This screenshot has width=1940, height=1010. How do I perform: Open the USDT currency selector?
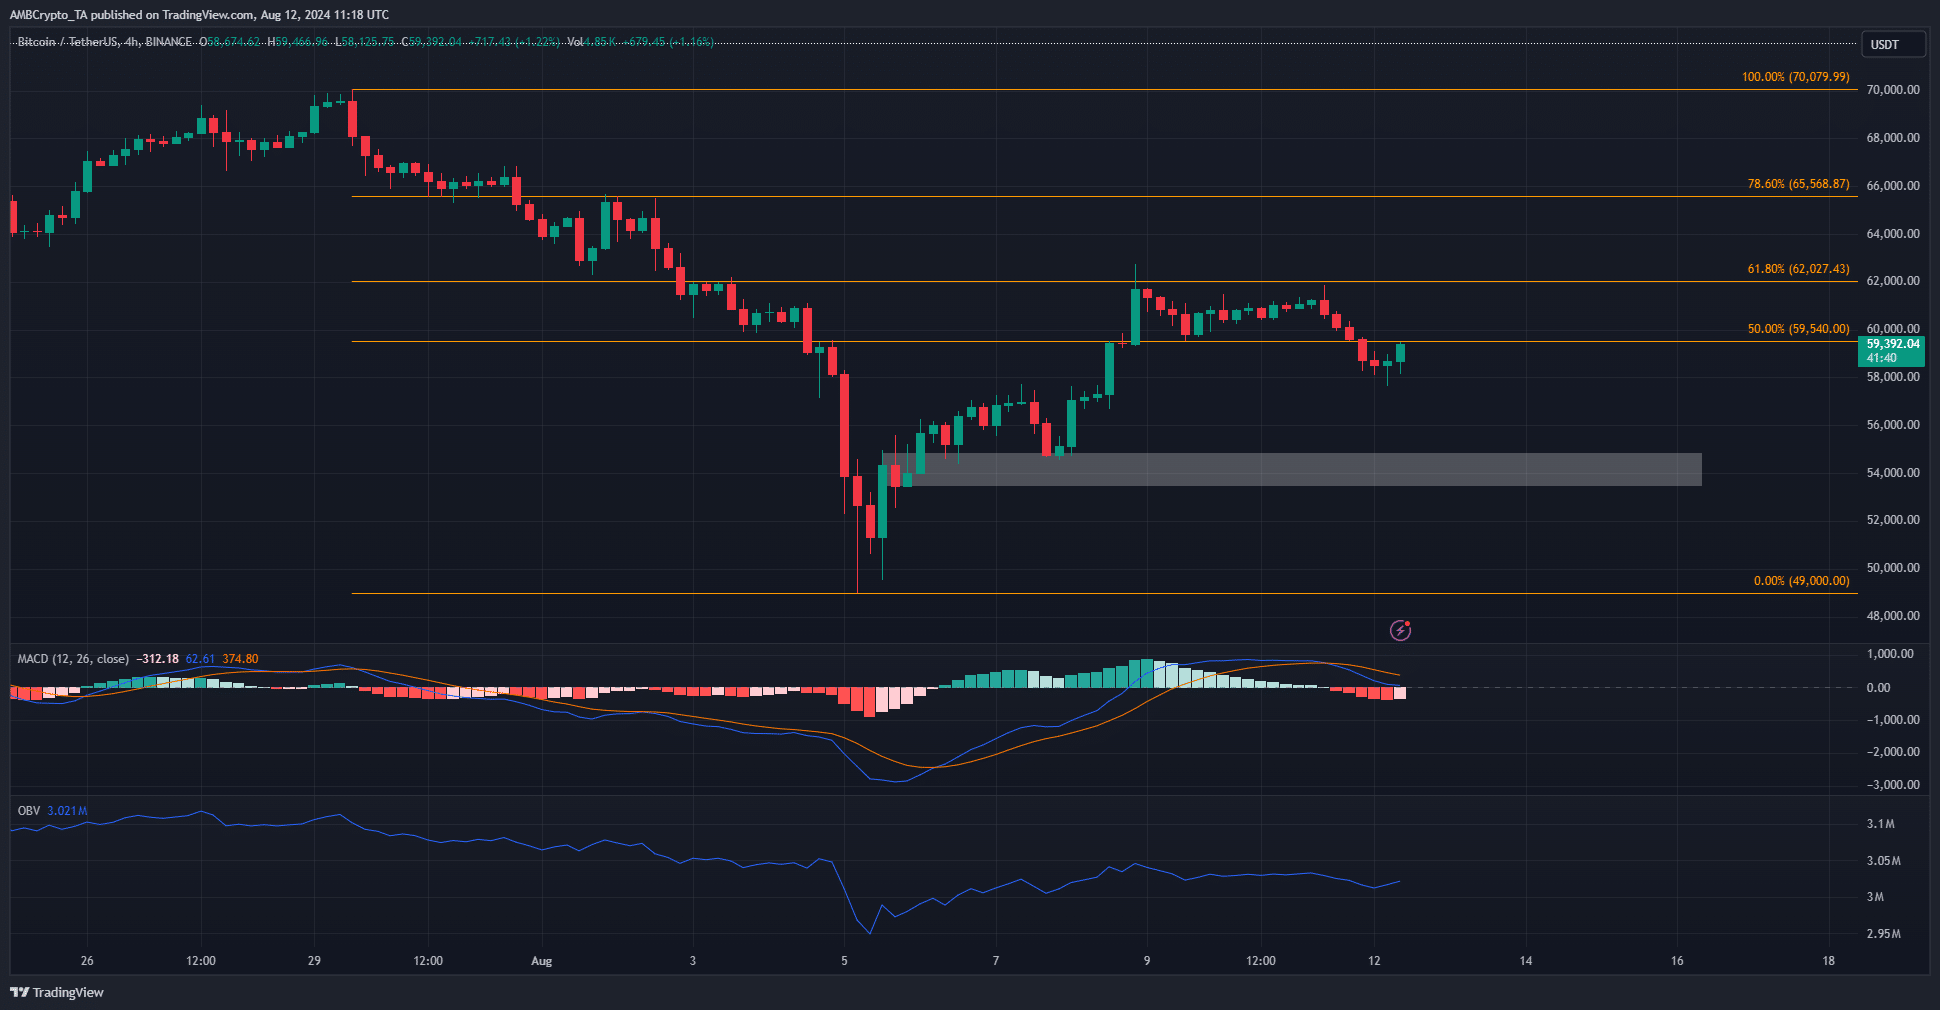tap(1892, 44)
